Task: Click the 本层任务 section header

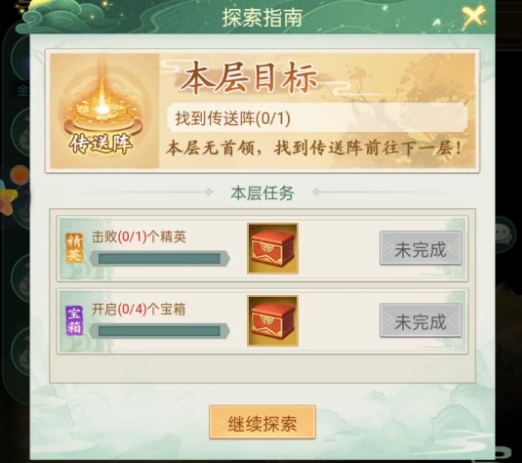Action: [262, 193]
